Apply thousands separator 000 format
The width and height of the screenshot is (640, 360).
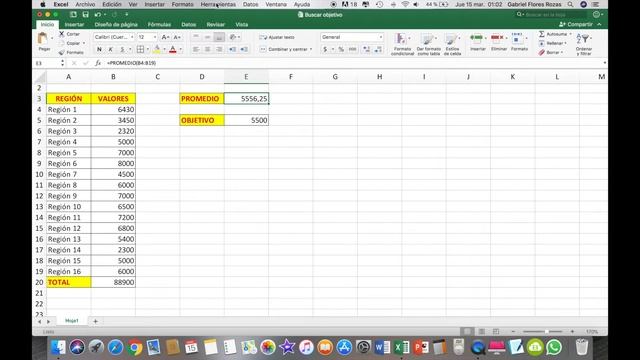pyautogui.click(x=353, y=49)
